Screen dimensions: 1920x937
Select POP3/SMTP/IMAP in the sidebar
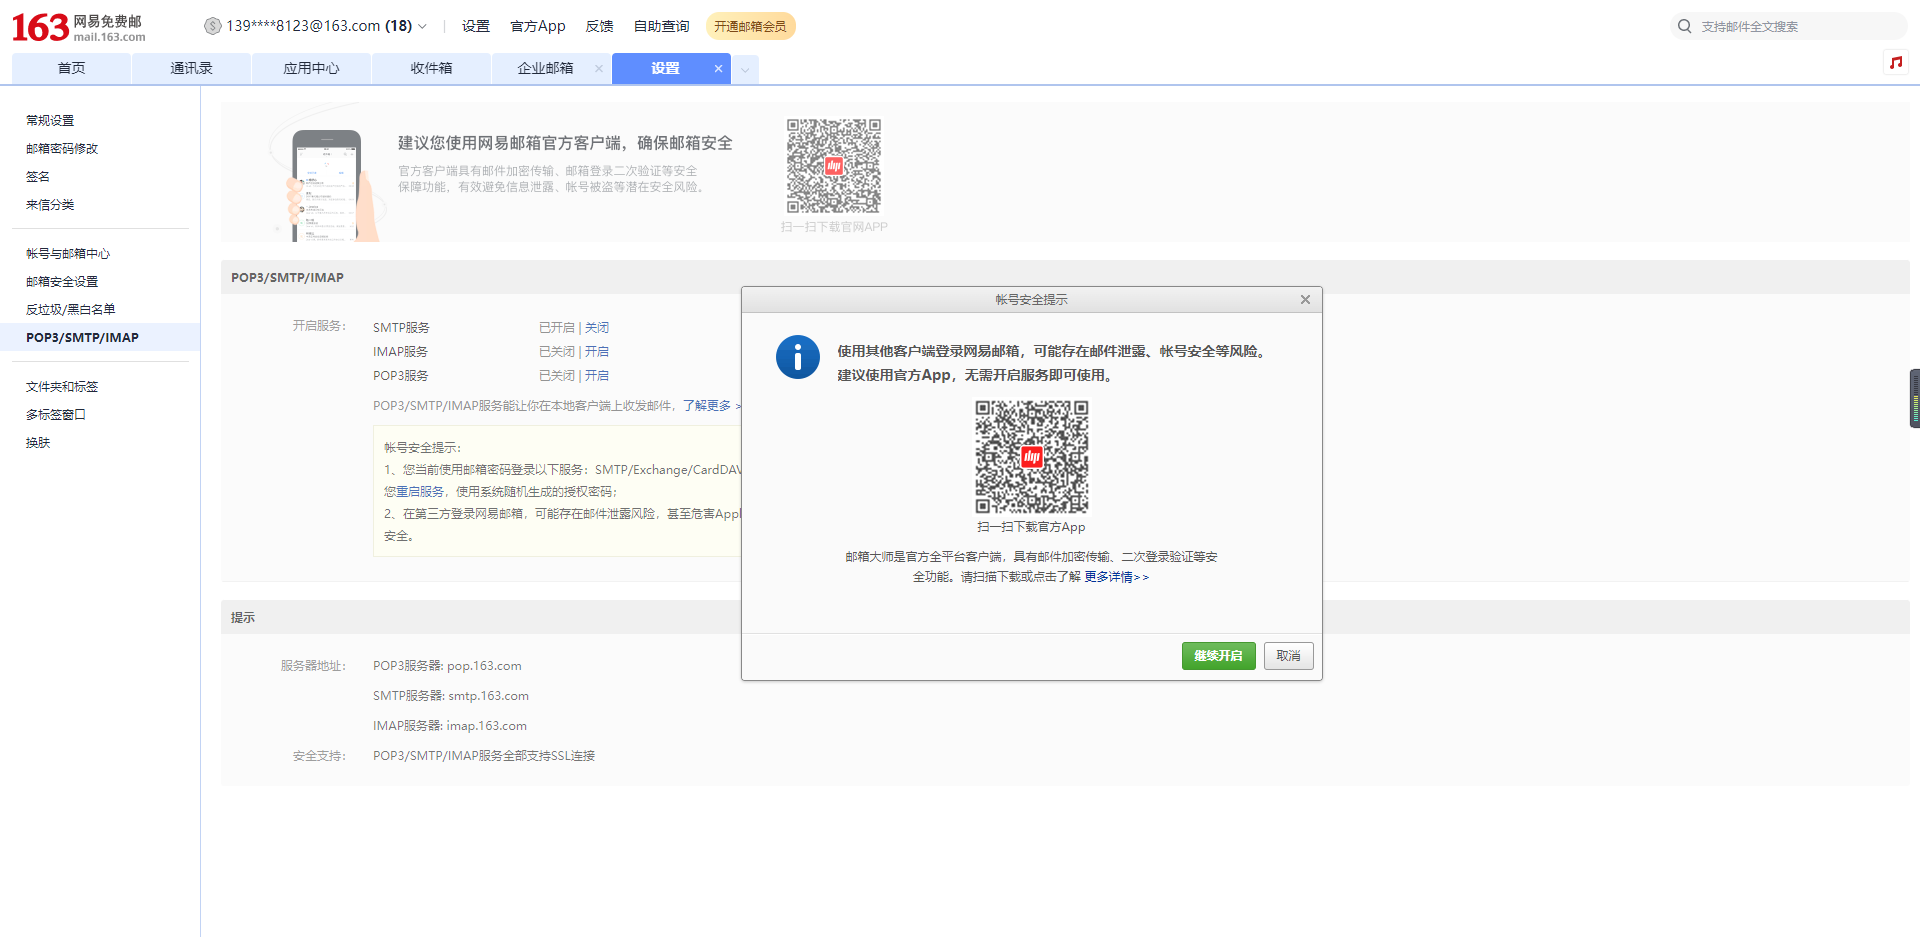click(x=100, y=337)
